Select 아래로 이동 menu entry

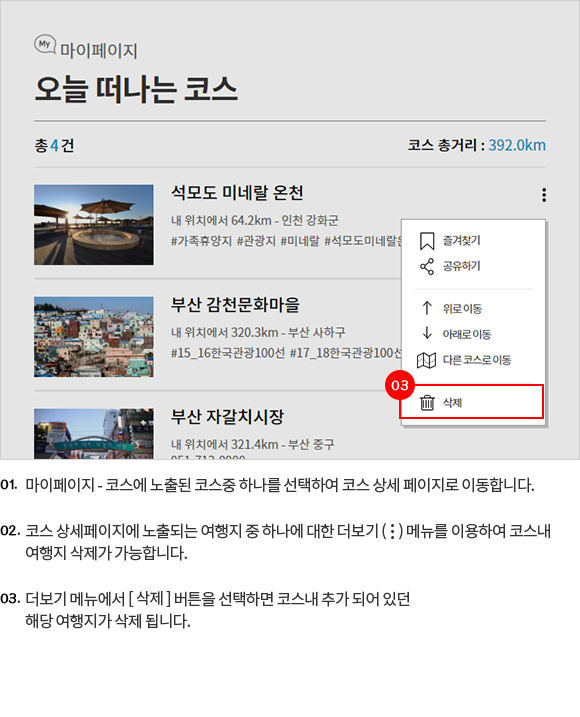(467, 334)
